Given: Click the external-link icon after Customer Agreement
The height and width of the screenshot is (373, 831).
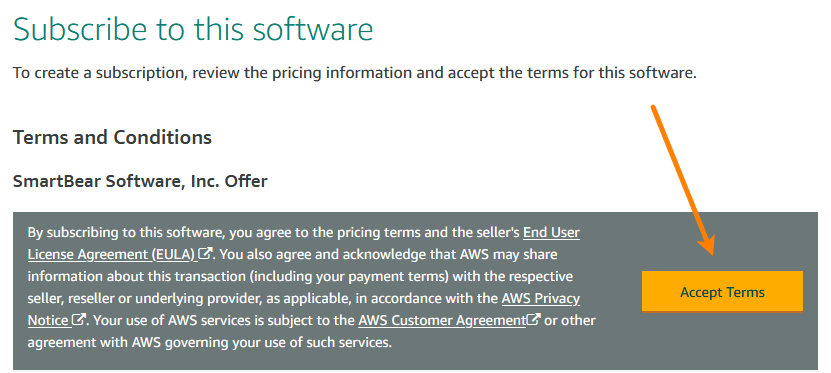Looking at the screenshot, I should pos(533,319).
